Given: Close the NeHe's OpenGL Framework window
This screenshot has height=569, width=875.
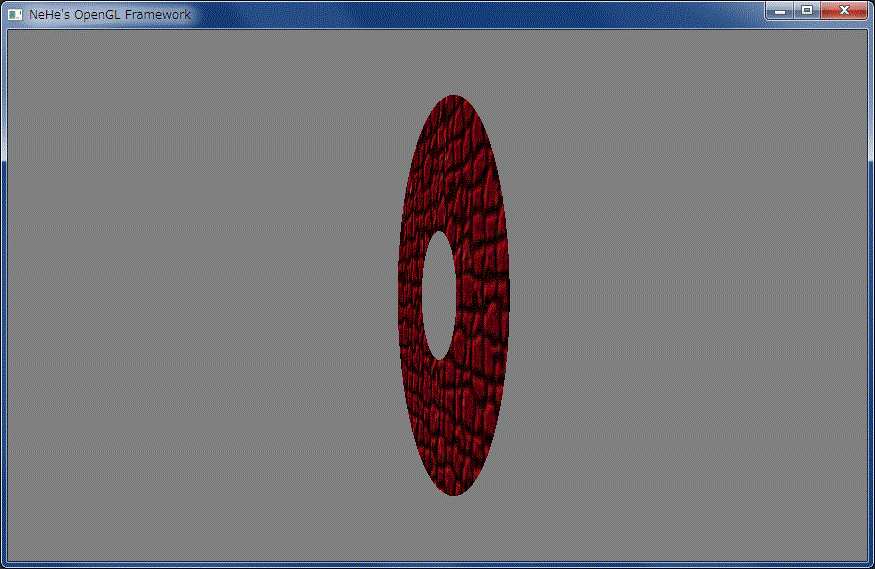Looking at the screenshot, I should pos(844,11).
